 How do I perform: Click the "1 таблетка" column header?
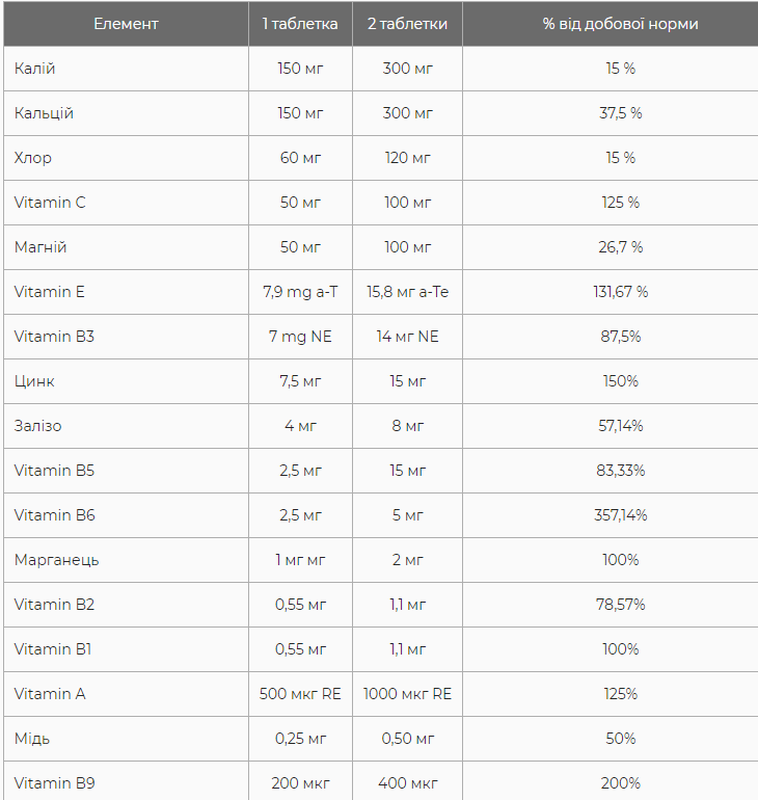pyautogui.click(x=300, y=24)
